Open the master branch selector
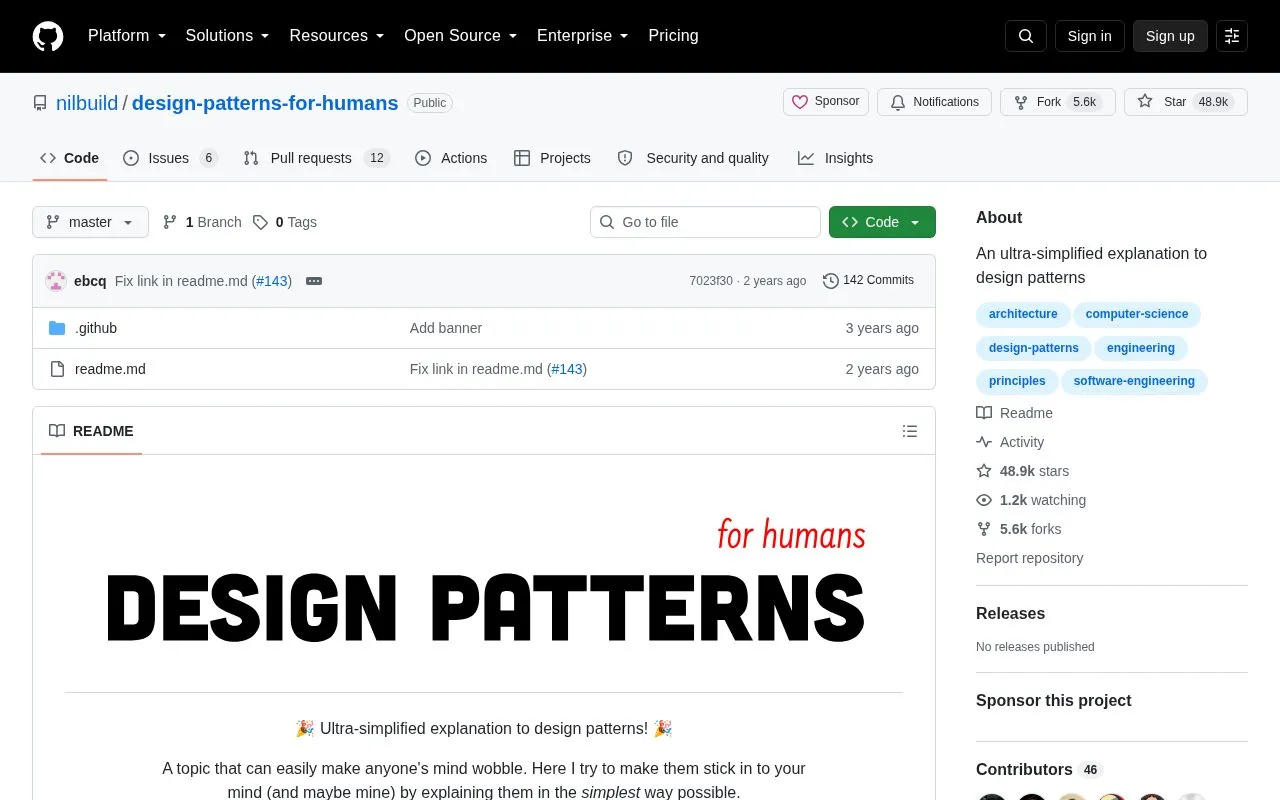This screenshot has width=1280, height=800. click(90, 222)
